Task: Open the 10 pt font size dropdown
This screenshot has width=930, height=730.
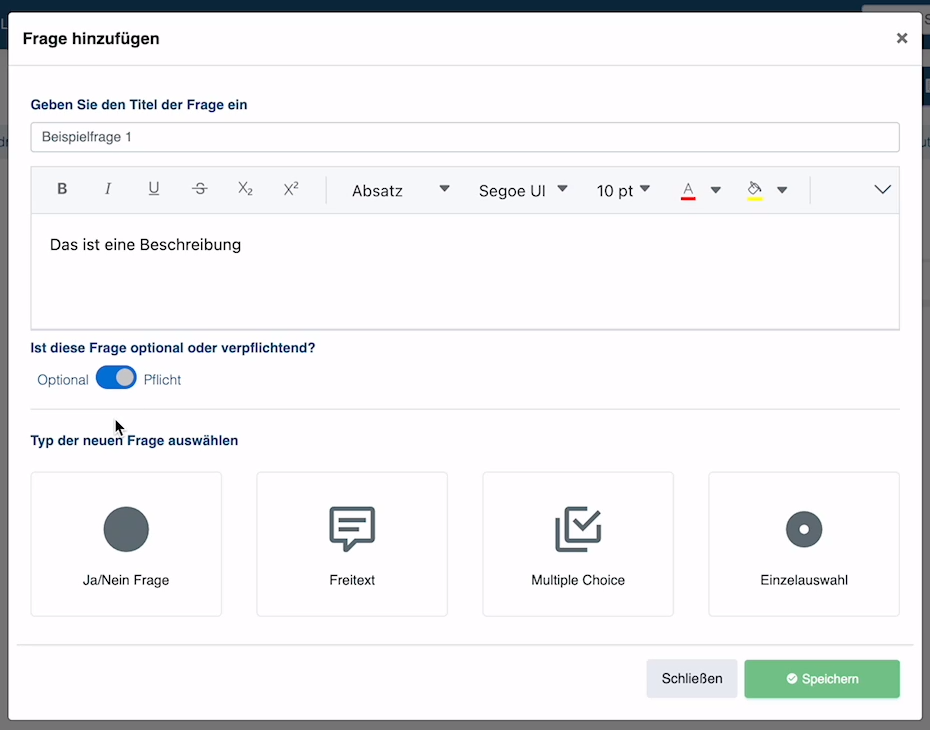Action: coord(622,190)
